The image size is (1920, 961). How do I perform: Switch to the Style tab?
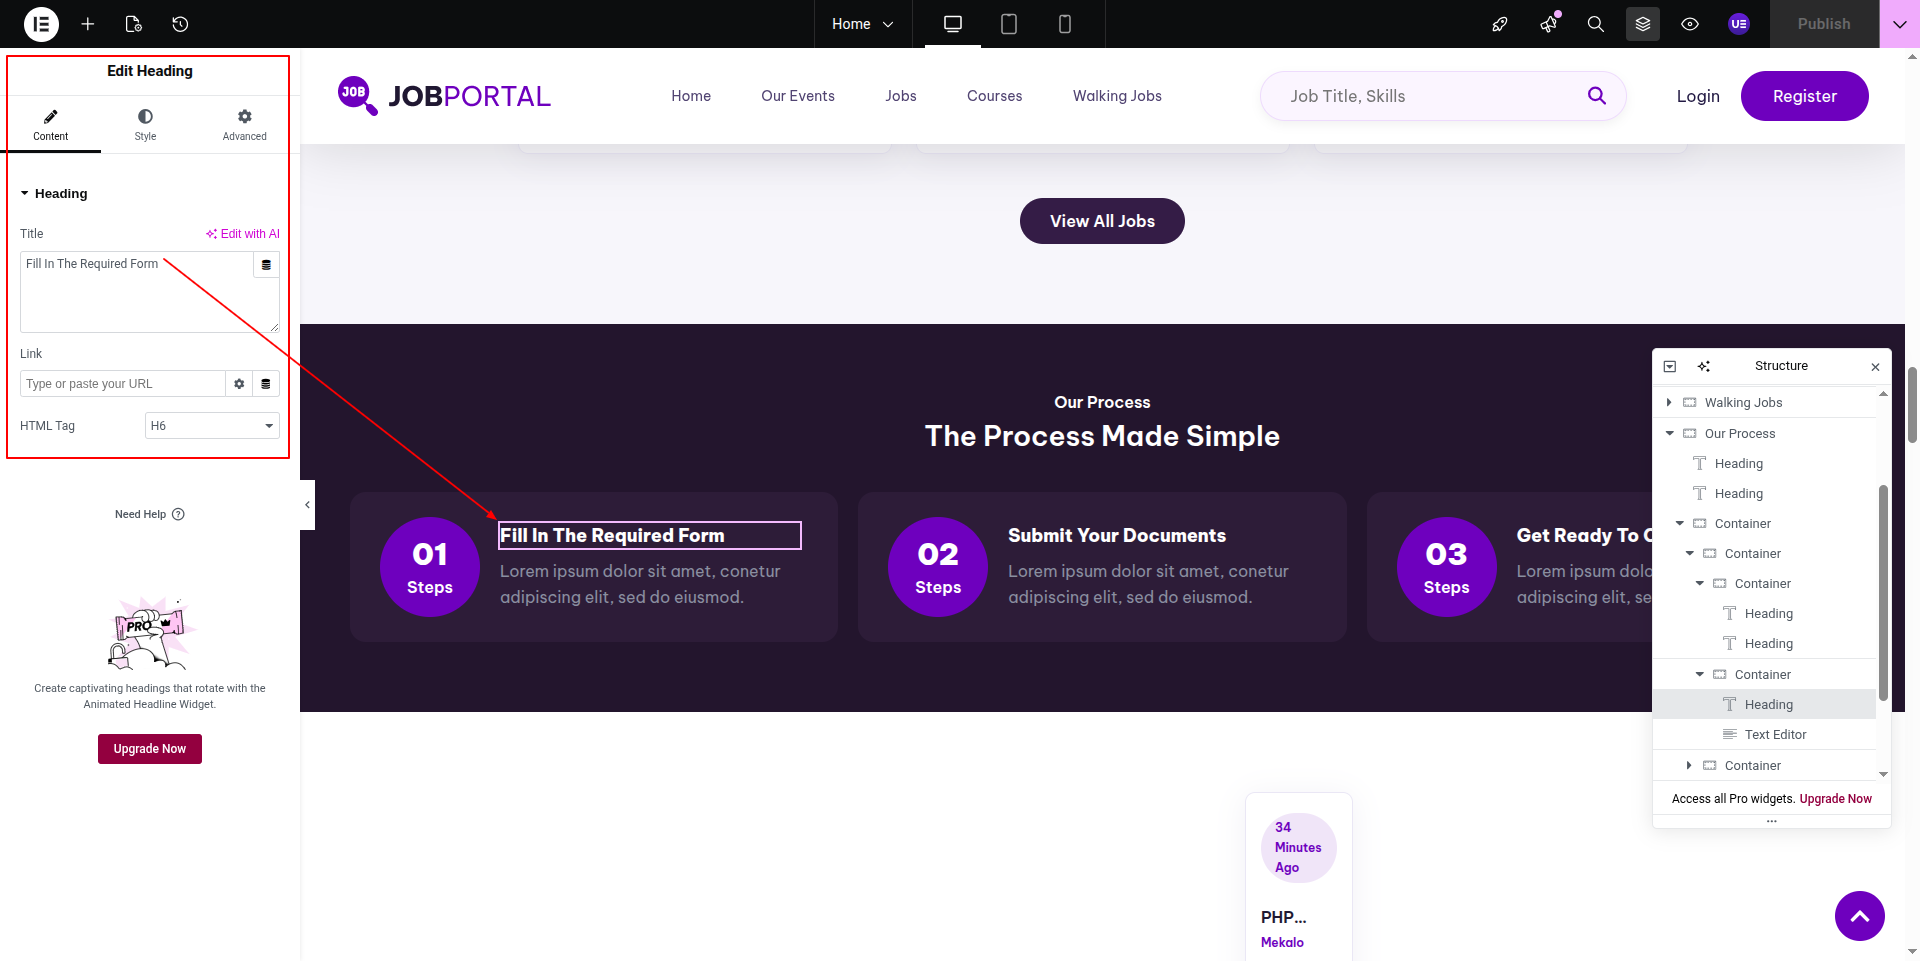click(x=146, y=124)
